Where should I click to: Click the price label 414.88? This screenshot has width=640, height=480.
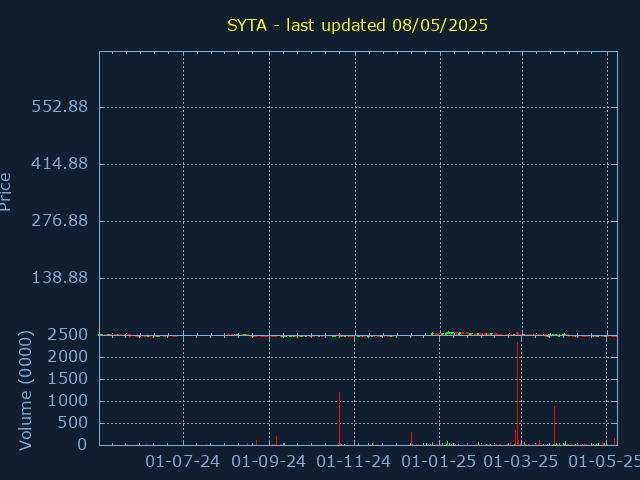coord(60,164)
